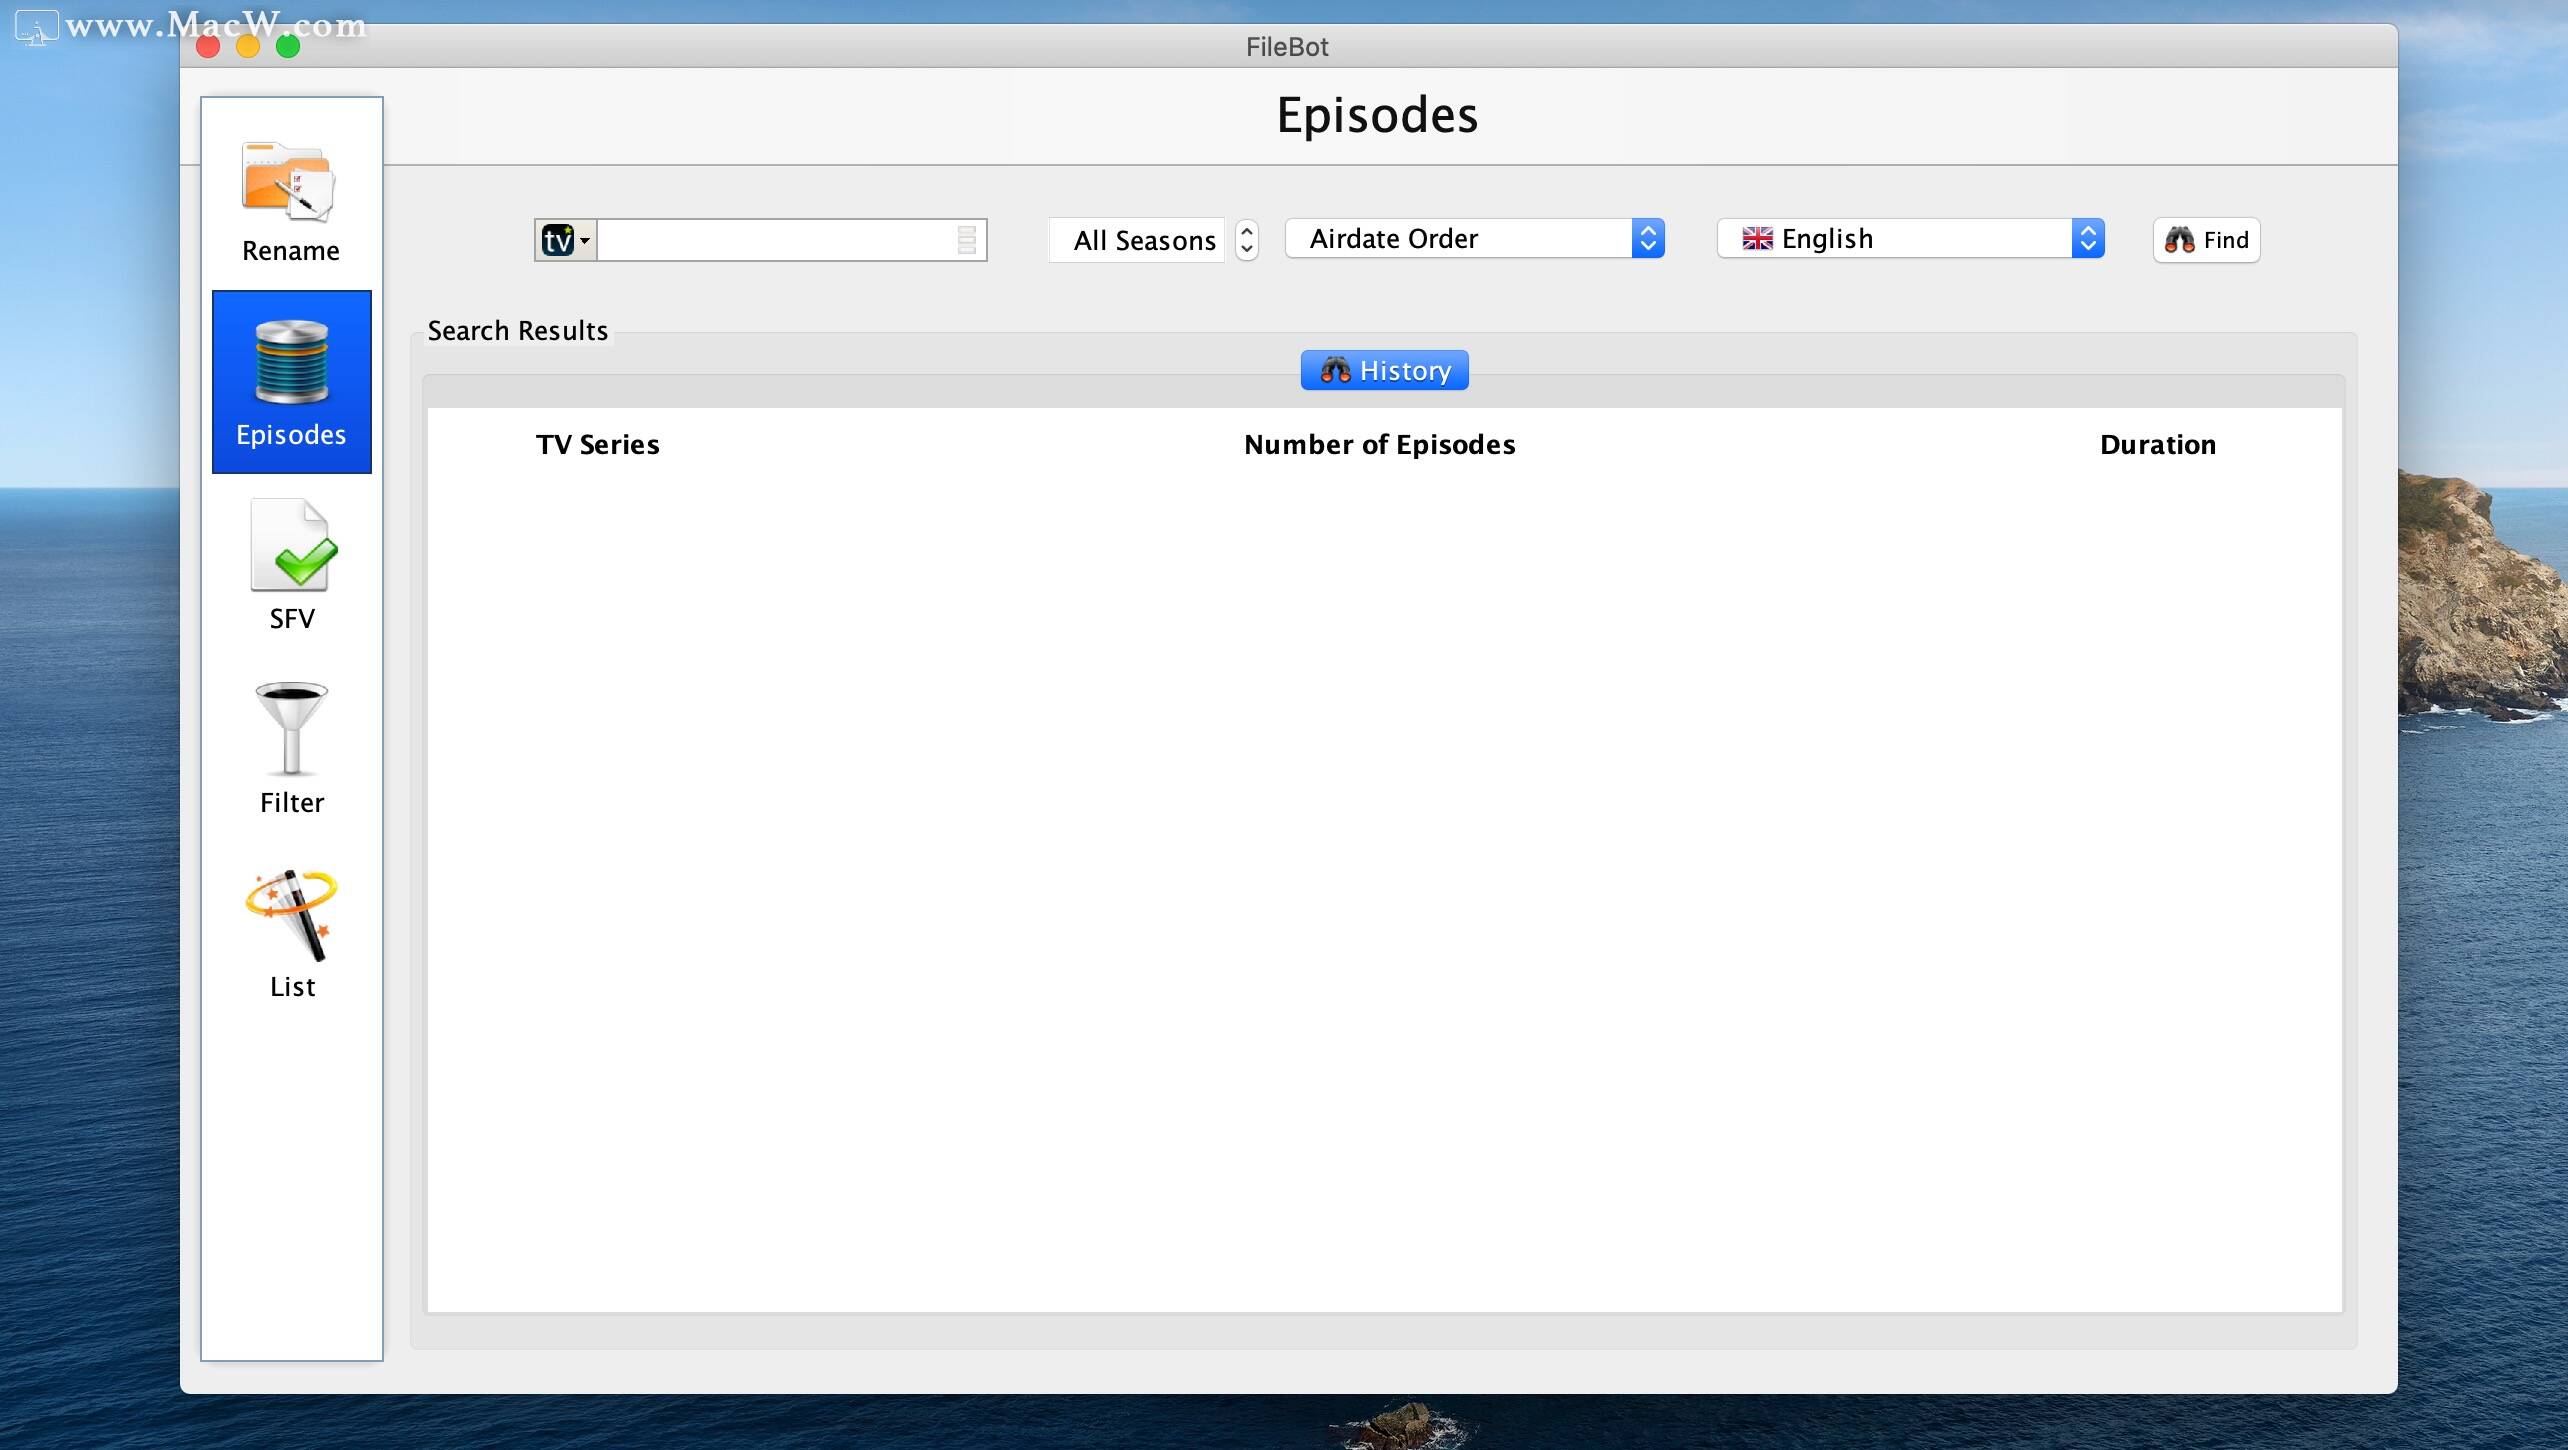Open the Airdate Order dropdown
This screenshot has height=1450, width=2568.
(1475, 238)
